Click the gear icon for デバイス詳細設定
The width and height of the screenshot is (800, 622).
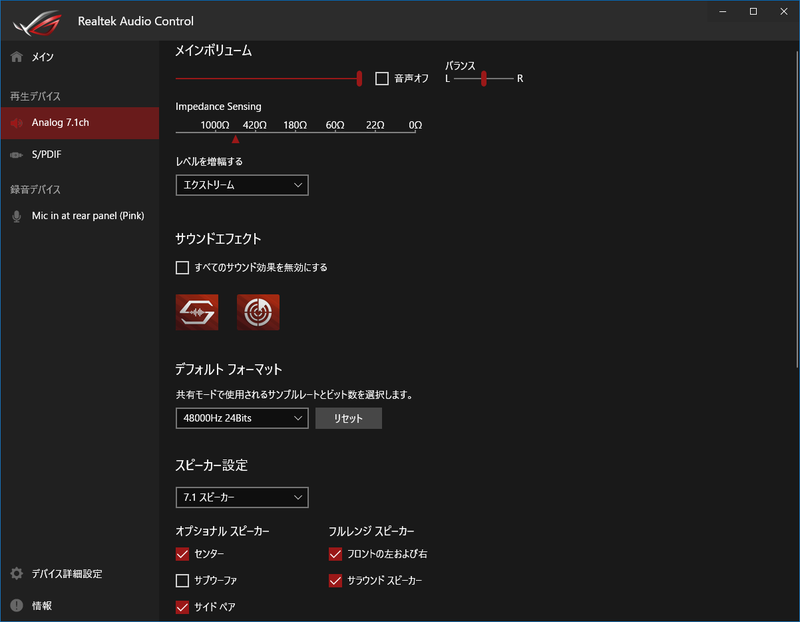pyautogui.click(x=16, y=574)
